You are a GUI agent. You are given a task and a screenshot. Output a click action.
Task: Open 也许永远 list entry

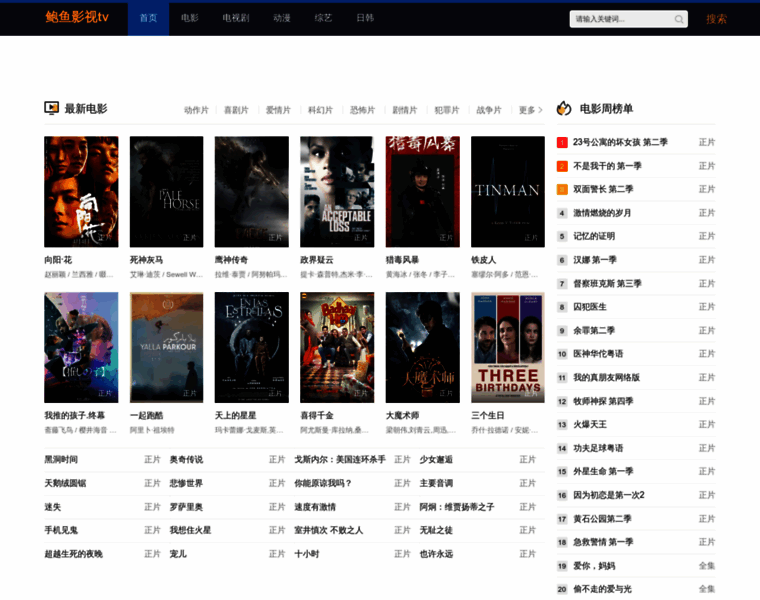tap(436, 554)
